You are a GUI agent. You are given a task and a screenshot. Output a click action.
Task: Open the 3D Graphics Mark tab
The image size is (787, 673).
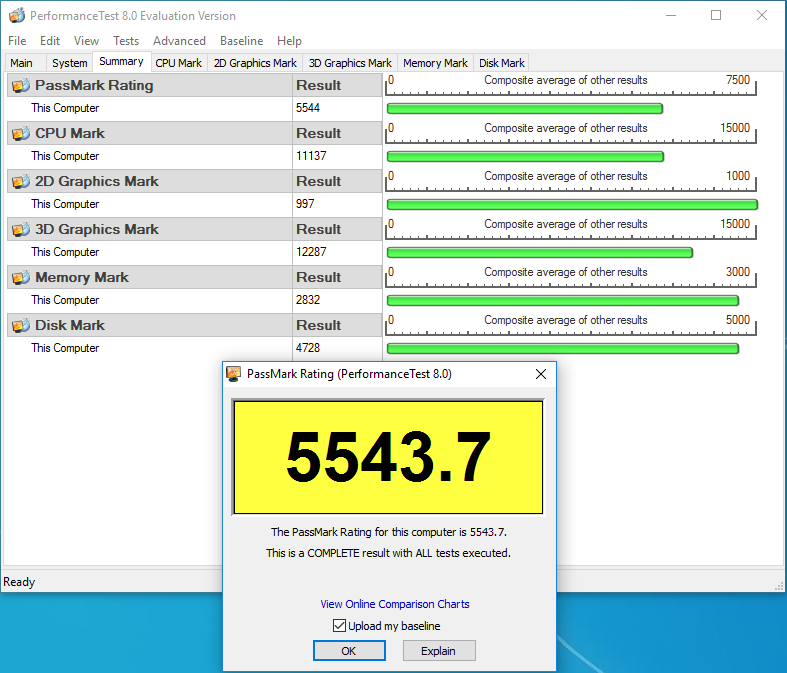click(350, 63)
